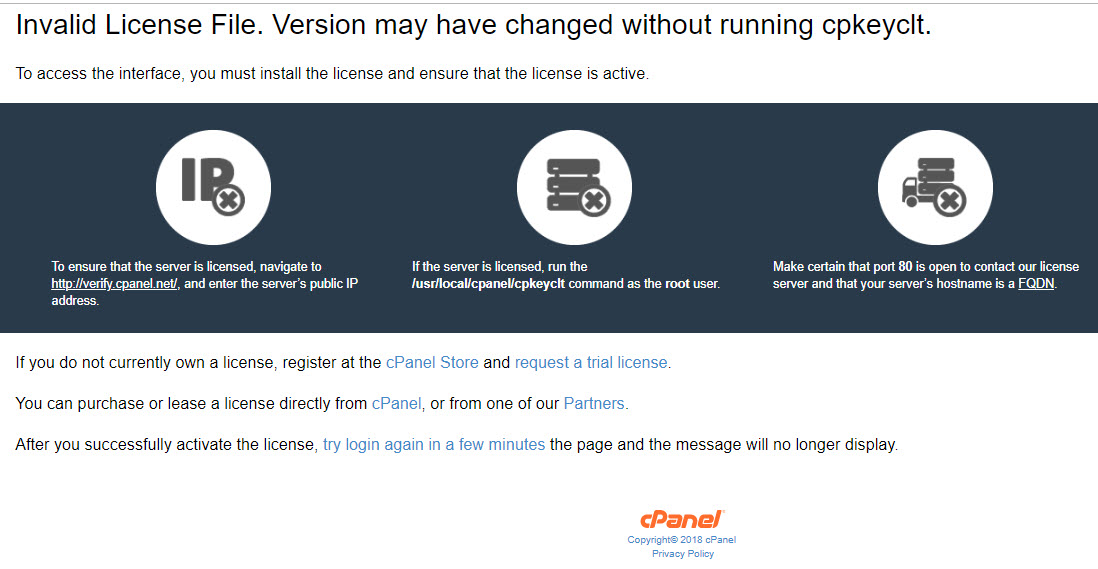The width and height of the screenshot is (1098, 569).
Task: Open the Privacy Policy link
Action: [x=683, y=554]
